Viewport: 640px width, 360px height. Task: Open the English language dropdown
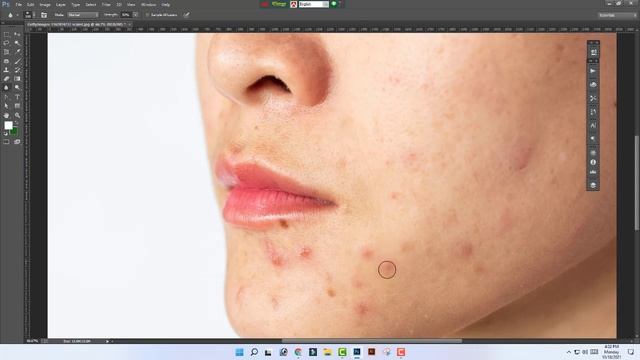(x=313, y=4)
